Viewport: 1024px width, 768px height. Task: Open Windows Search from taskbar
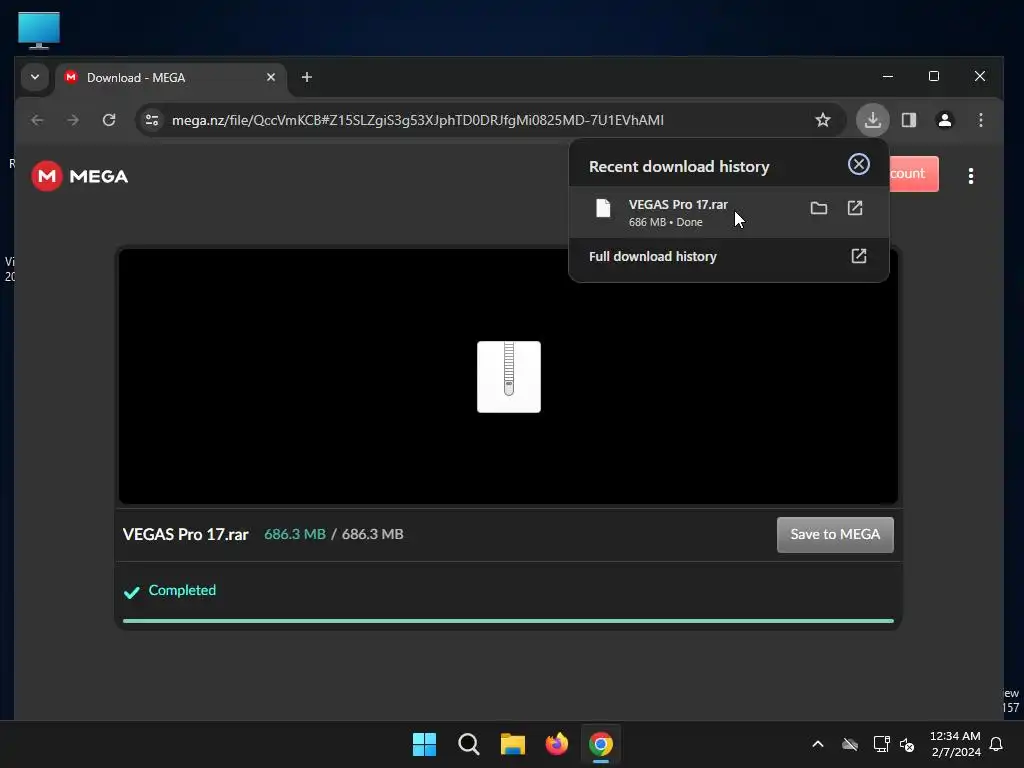468,744
